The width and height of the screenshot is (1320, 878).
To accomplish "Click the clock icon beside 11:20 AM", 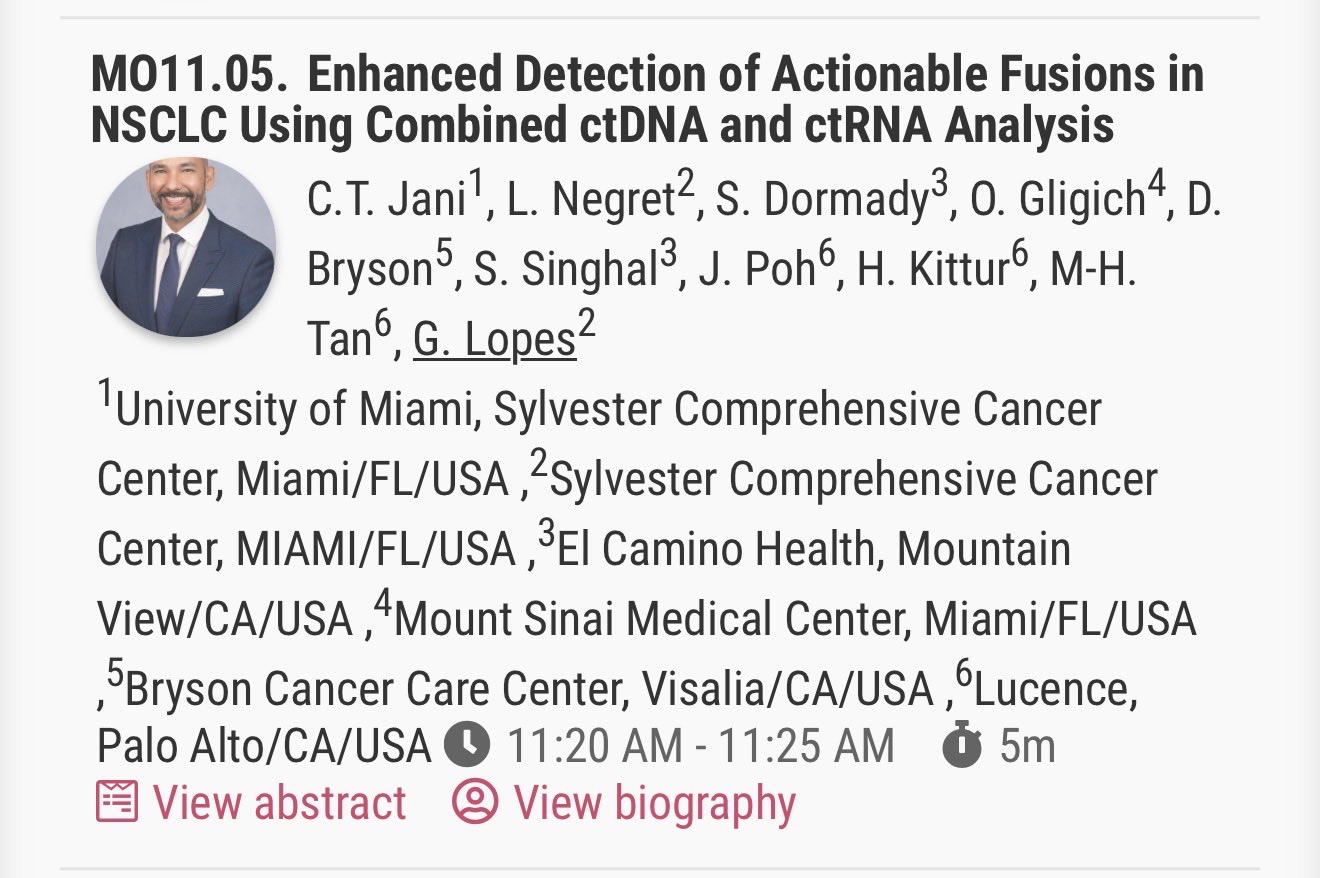I will click(467, 746).
